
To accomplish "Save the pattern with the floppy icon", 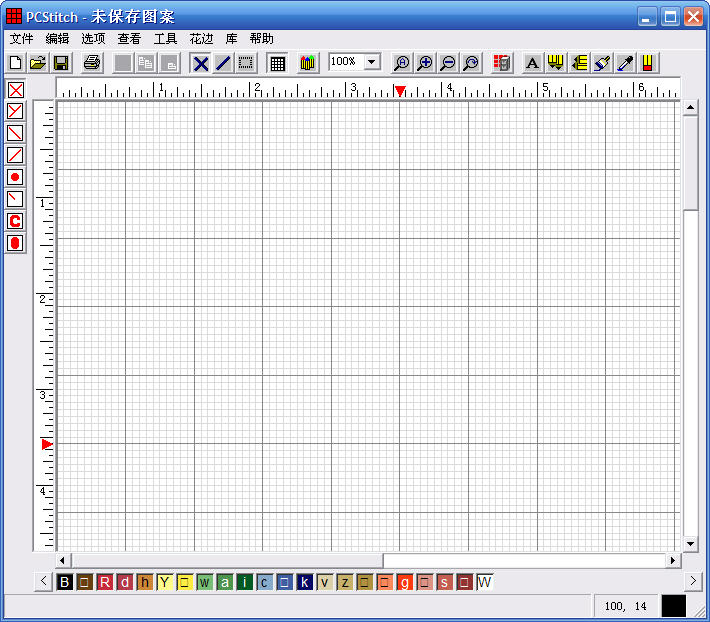I will click(x=61, y=62).
